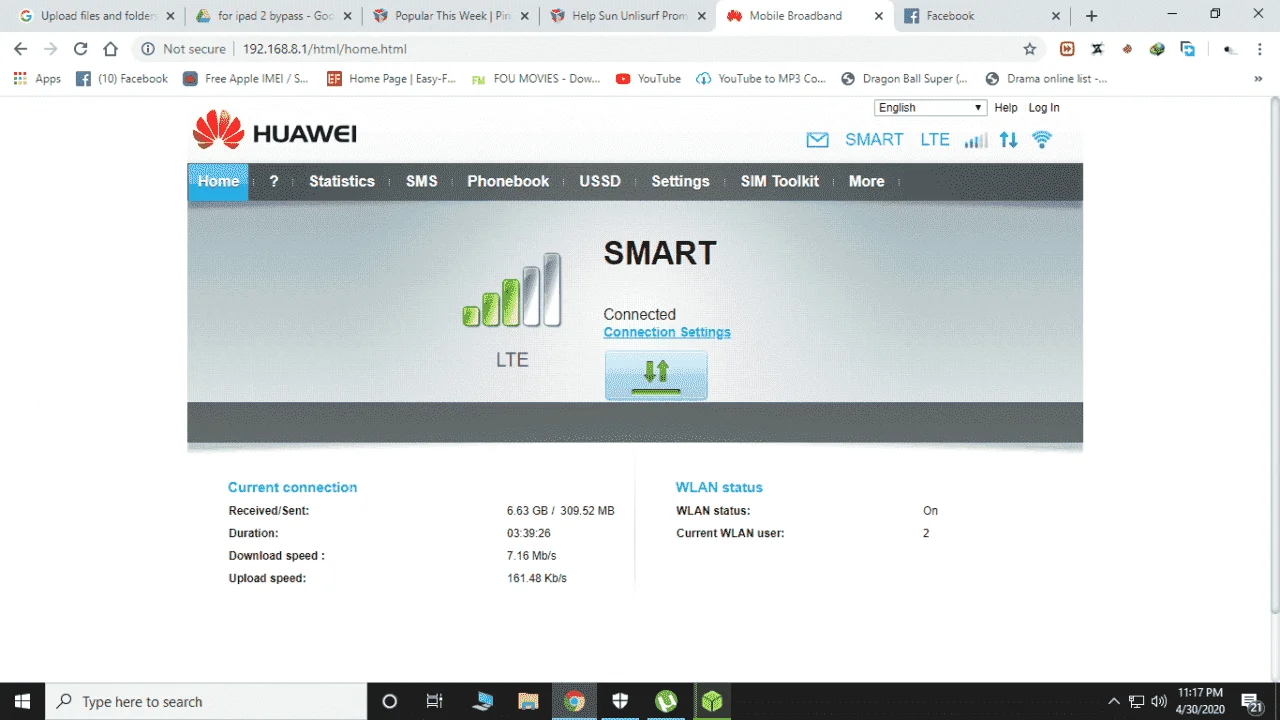Open Connection Settings link
Viewport: 1280px width, 720px height.
tap(667, 332)
